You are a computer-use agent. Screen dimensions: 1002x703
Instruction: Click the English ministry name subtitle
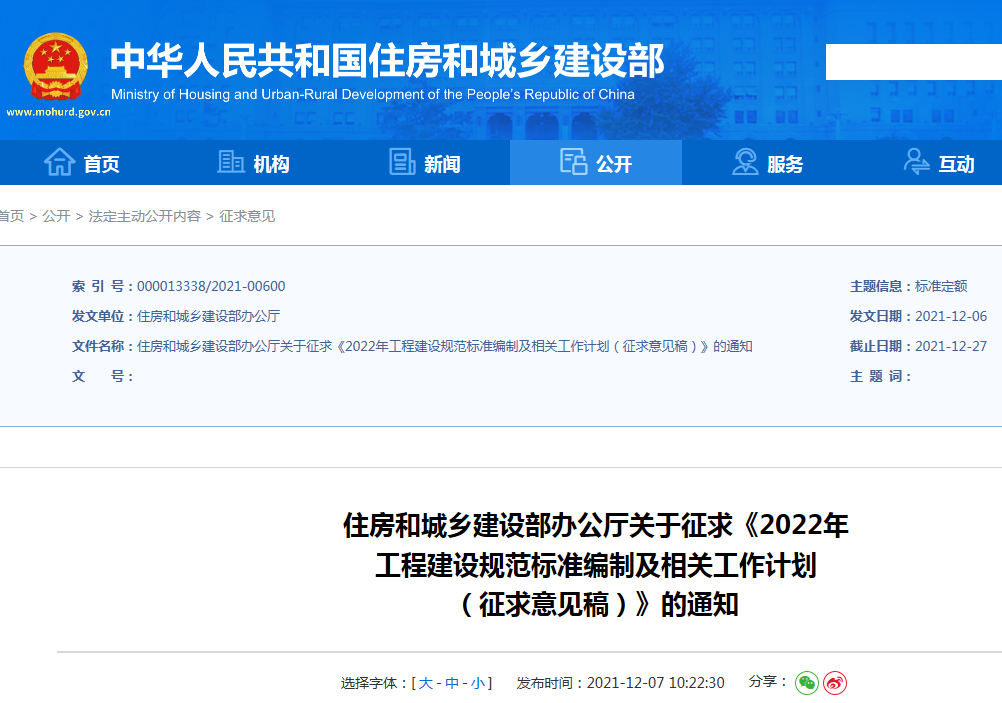[x=373, y=95]
